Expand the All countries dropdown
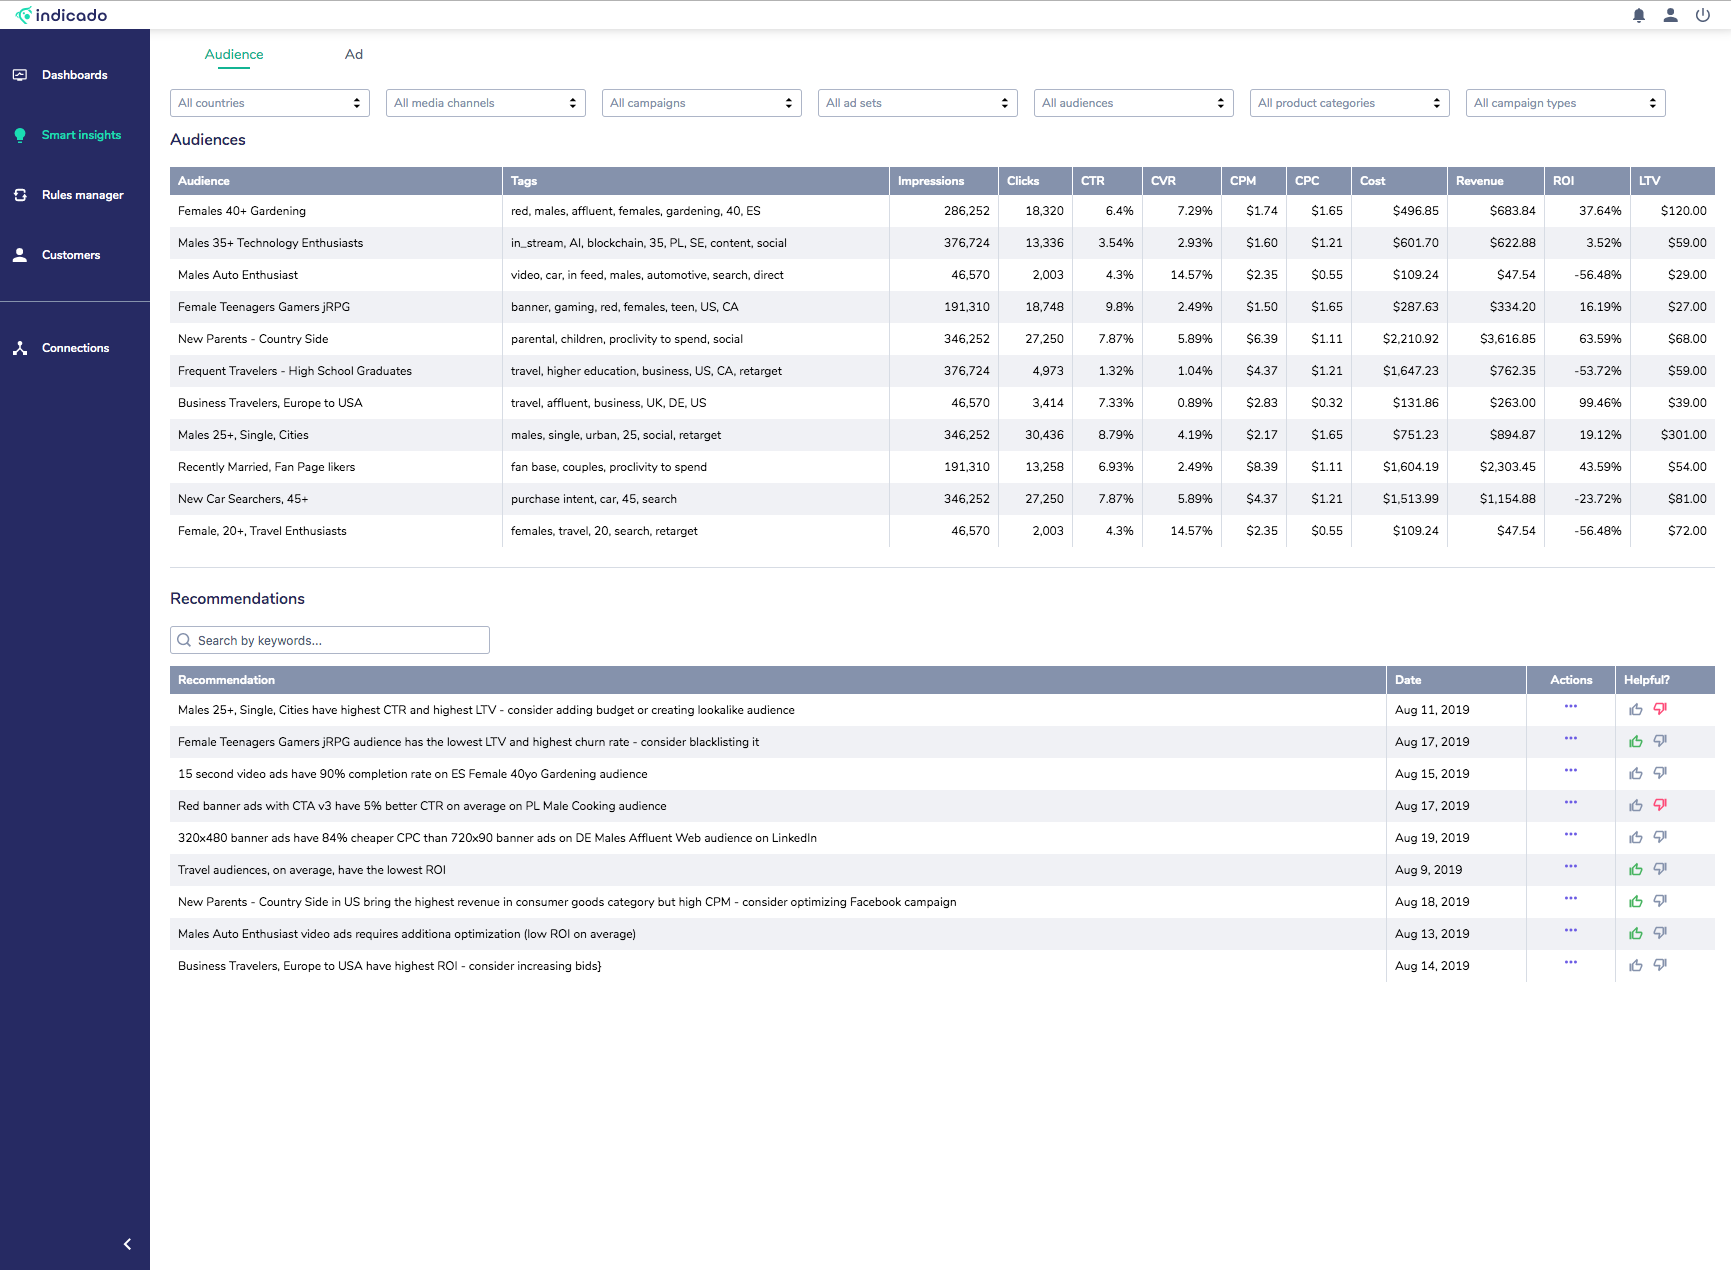Screen dimensions: 1731x1270 click(270, 103)
